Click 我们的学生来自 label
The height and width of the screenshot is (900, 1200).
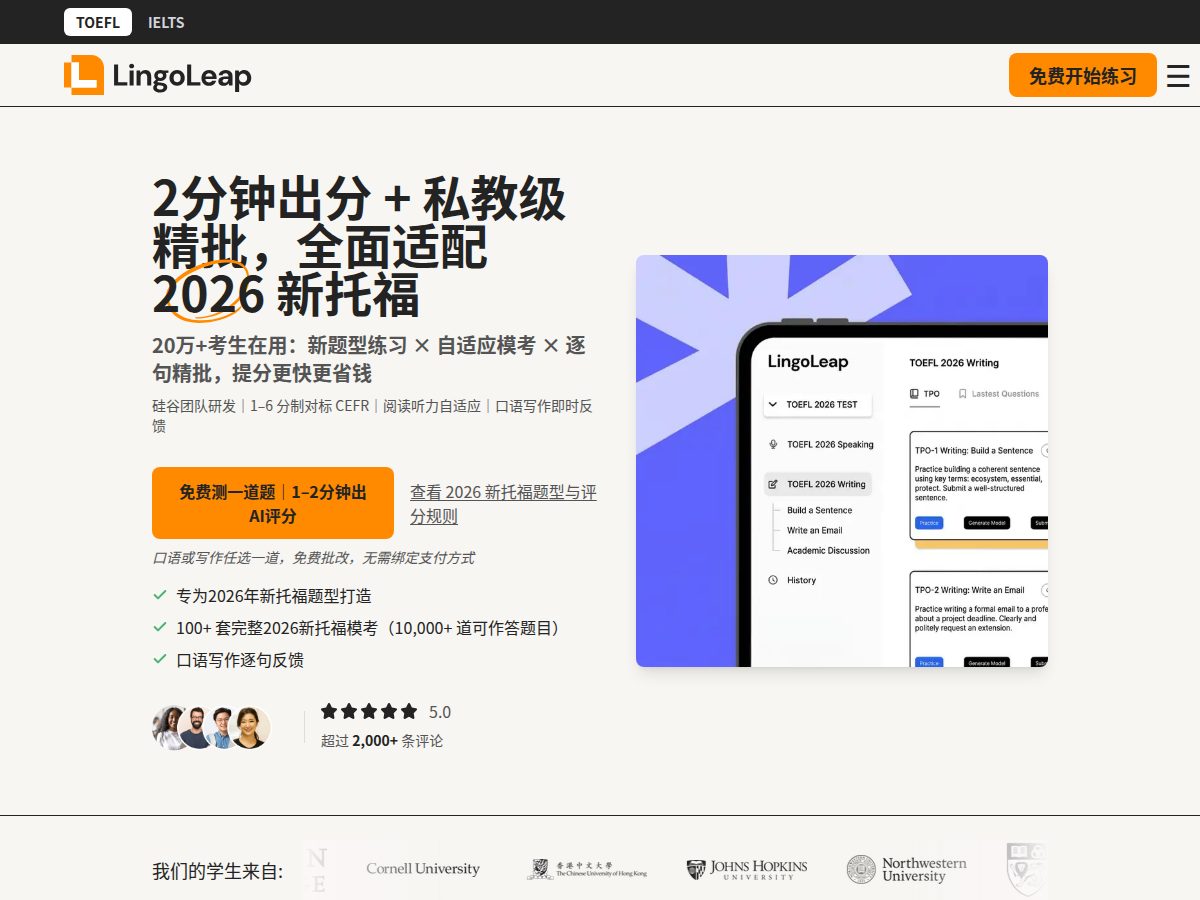[x=217, y=871]
